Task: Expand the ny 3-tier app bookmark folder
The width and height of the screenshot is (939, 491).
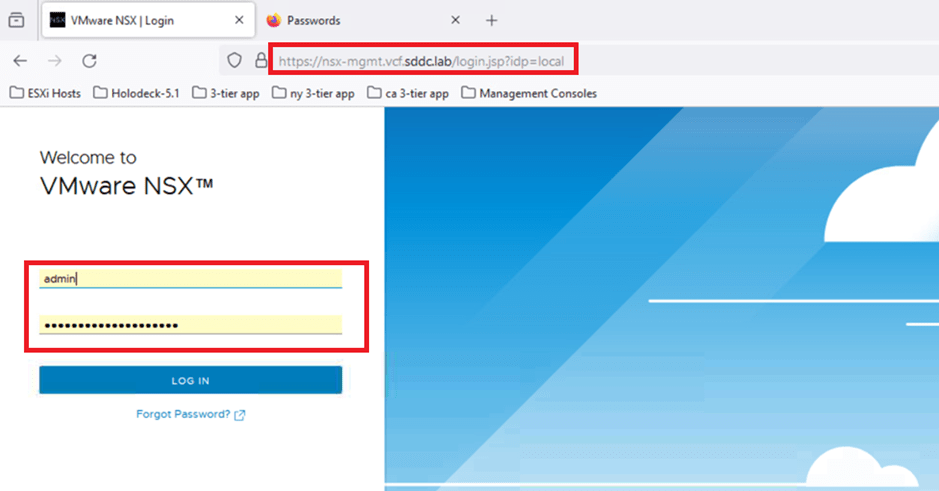Action: pos(313,93)
